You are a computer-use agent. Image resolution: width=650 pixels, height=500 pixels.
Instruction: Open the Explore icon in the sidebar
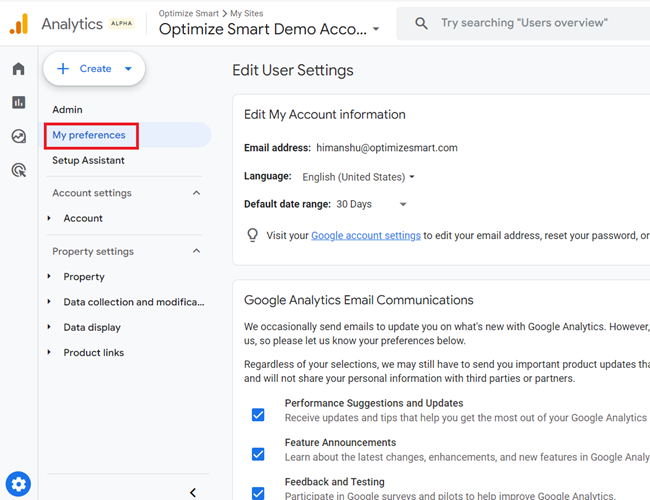(19, 136)
